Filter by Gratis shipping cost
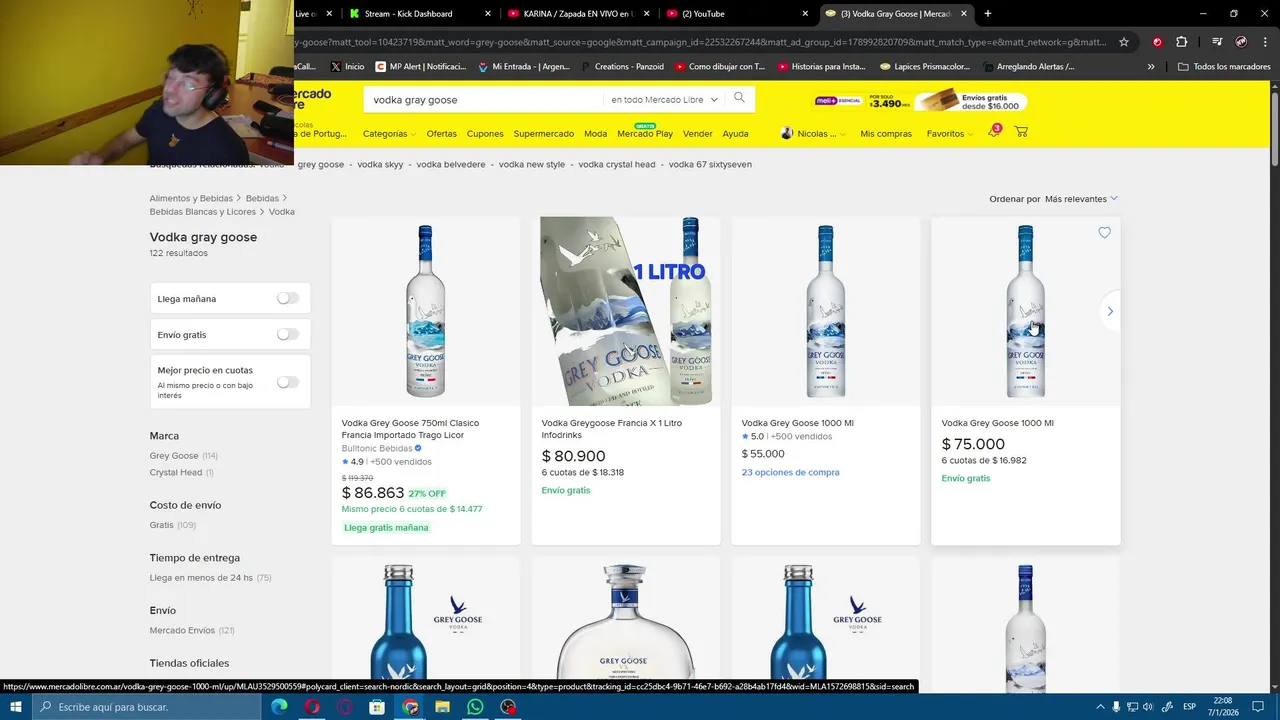The image size is (1280, 720). click(162, 525)
